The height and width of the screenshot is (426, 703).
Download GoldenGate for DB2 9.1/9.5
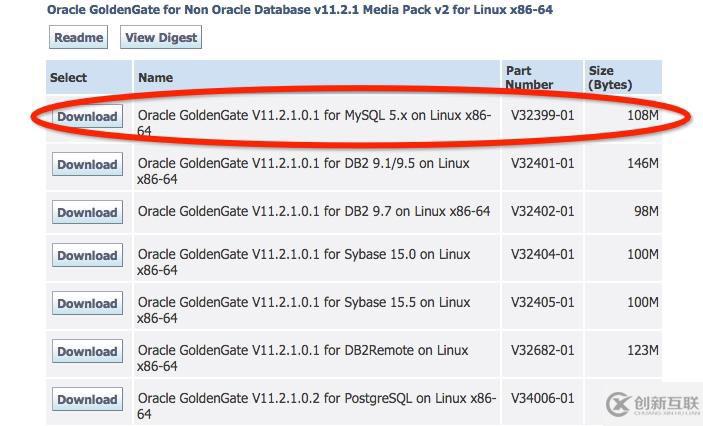(87, 164)
